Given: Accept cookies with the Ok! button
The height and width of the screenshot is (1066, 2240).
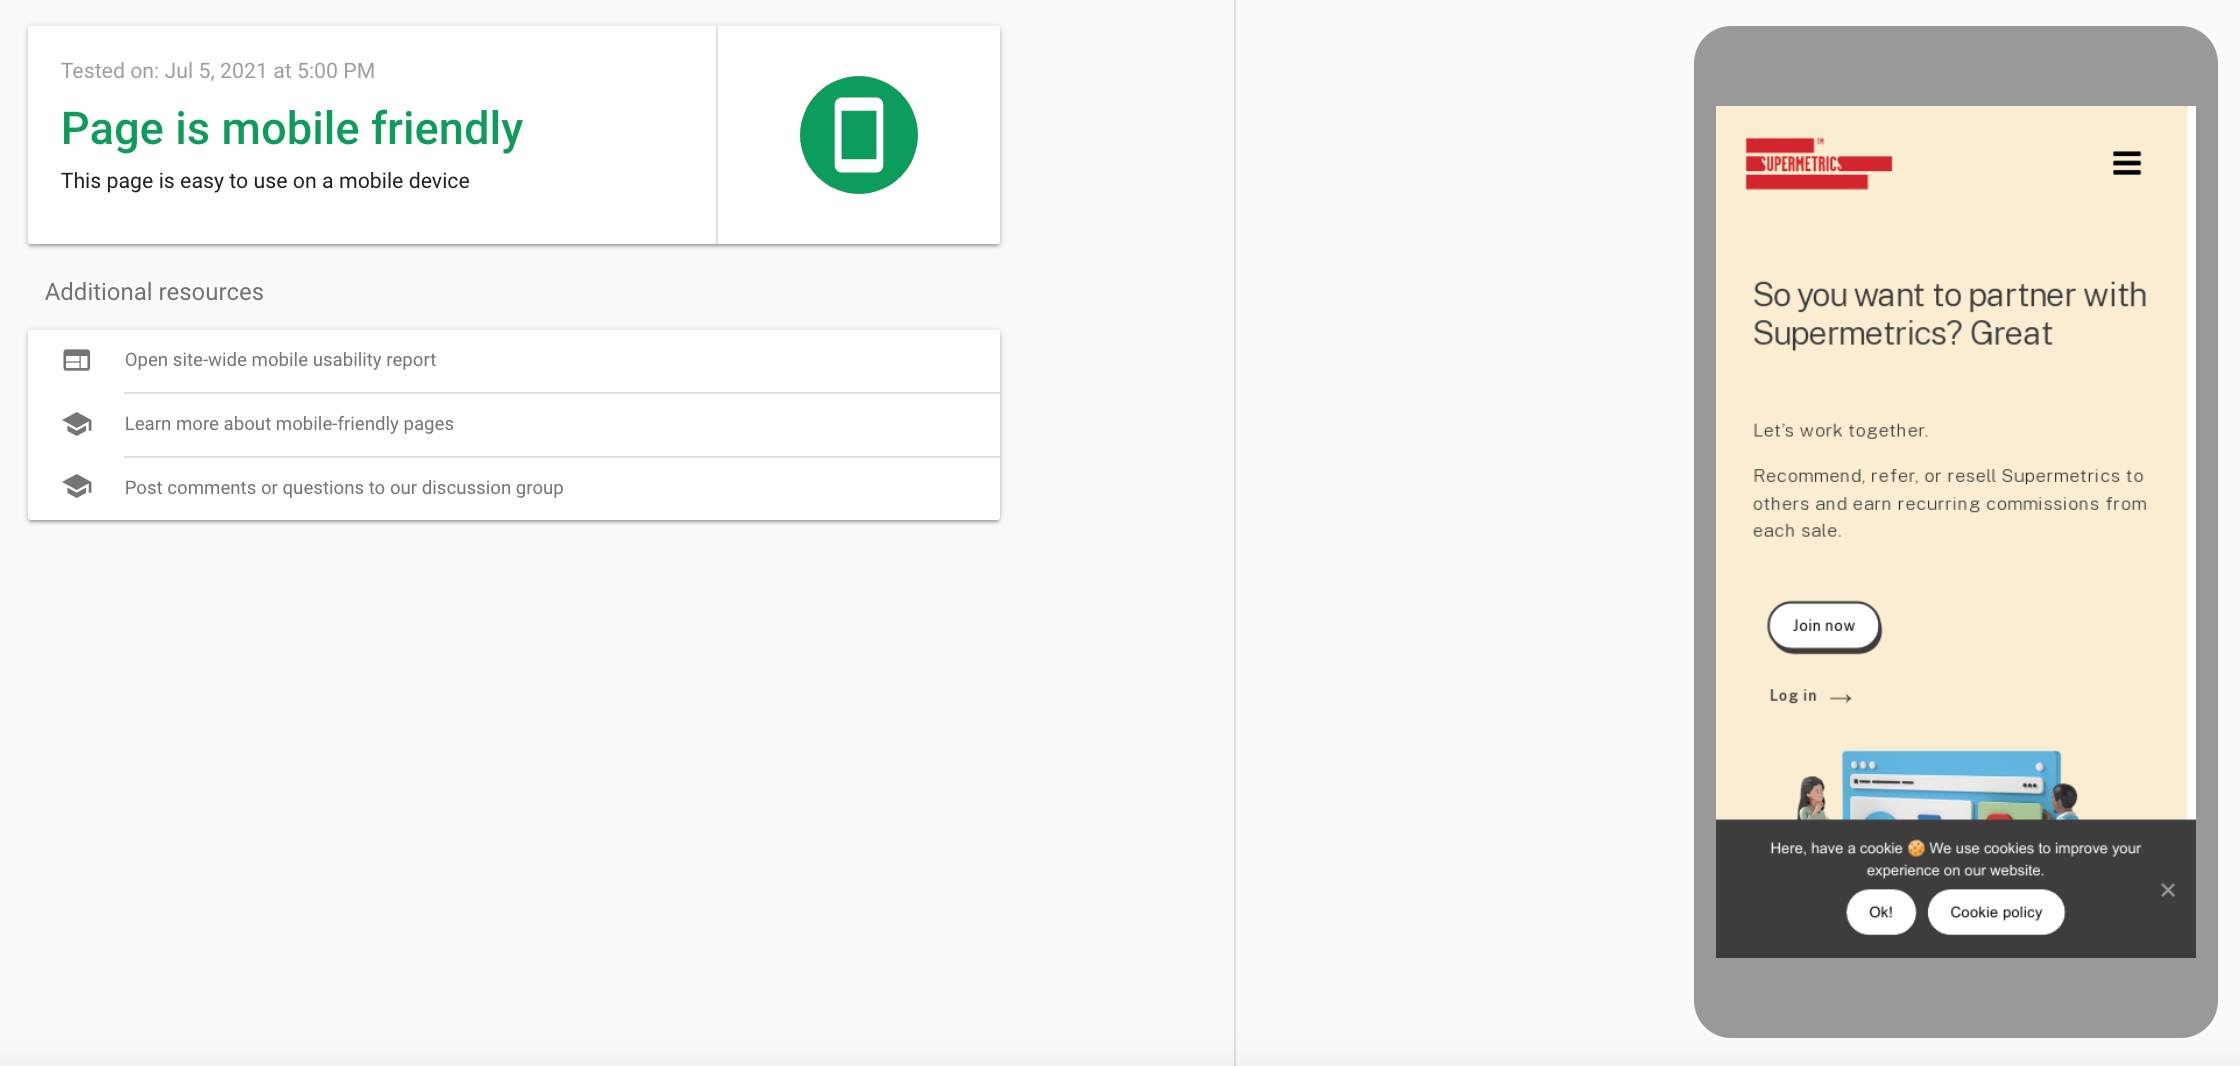Looking at the screenshot, I should coord(1880,912).
